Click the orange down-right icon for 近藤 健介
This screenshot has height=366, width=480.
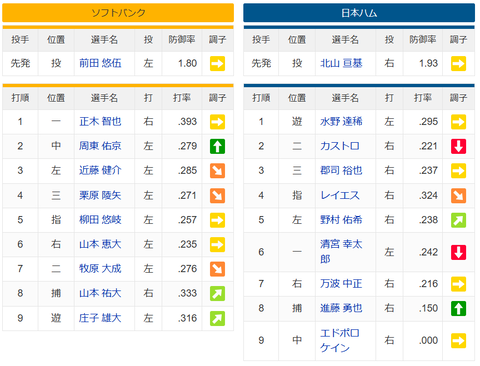point(217,171)
